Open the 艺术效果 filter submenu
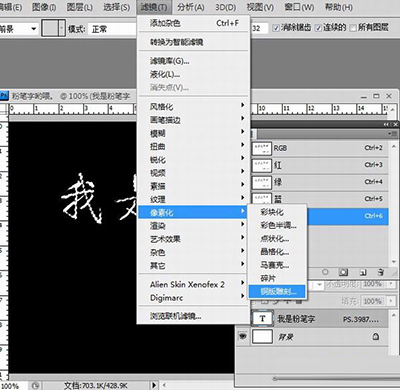This screenshot has height=390, width=400. pyautogui.click(x=193, y=239)
